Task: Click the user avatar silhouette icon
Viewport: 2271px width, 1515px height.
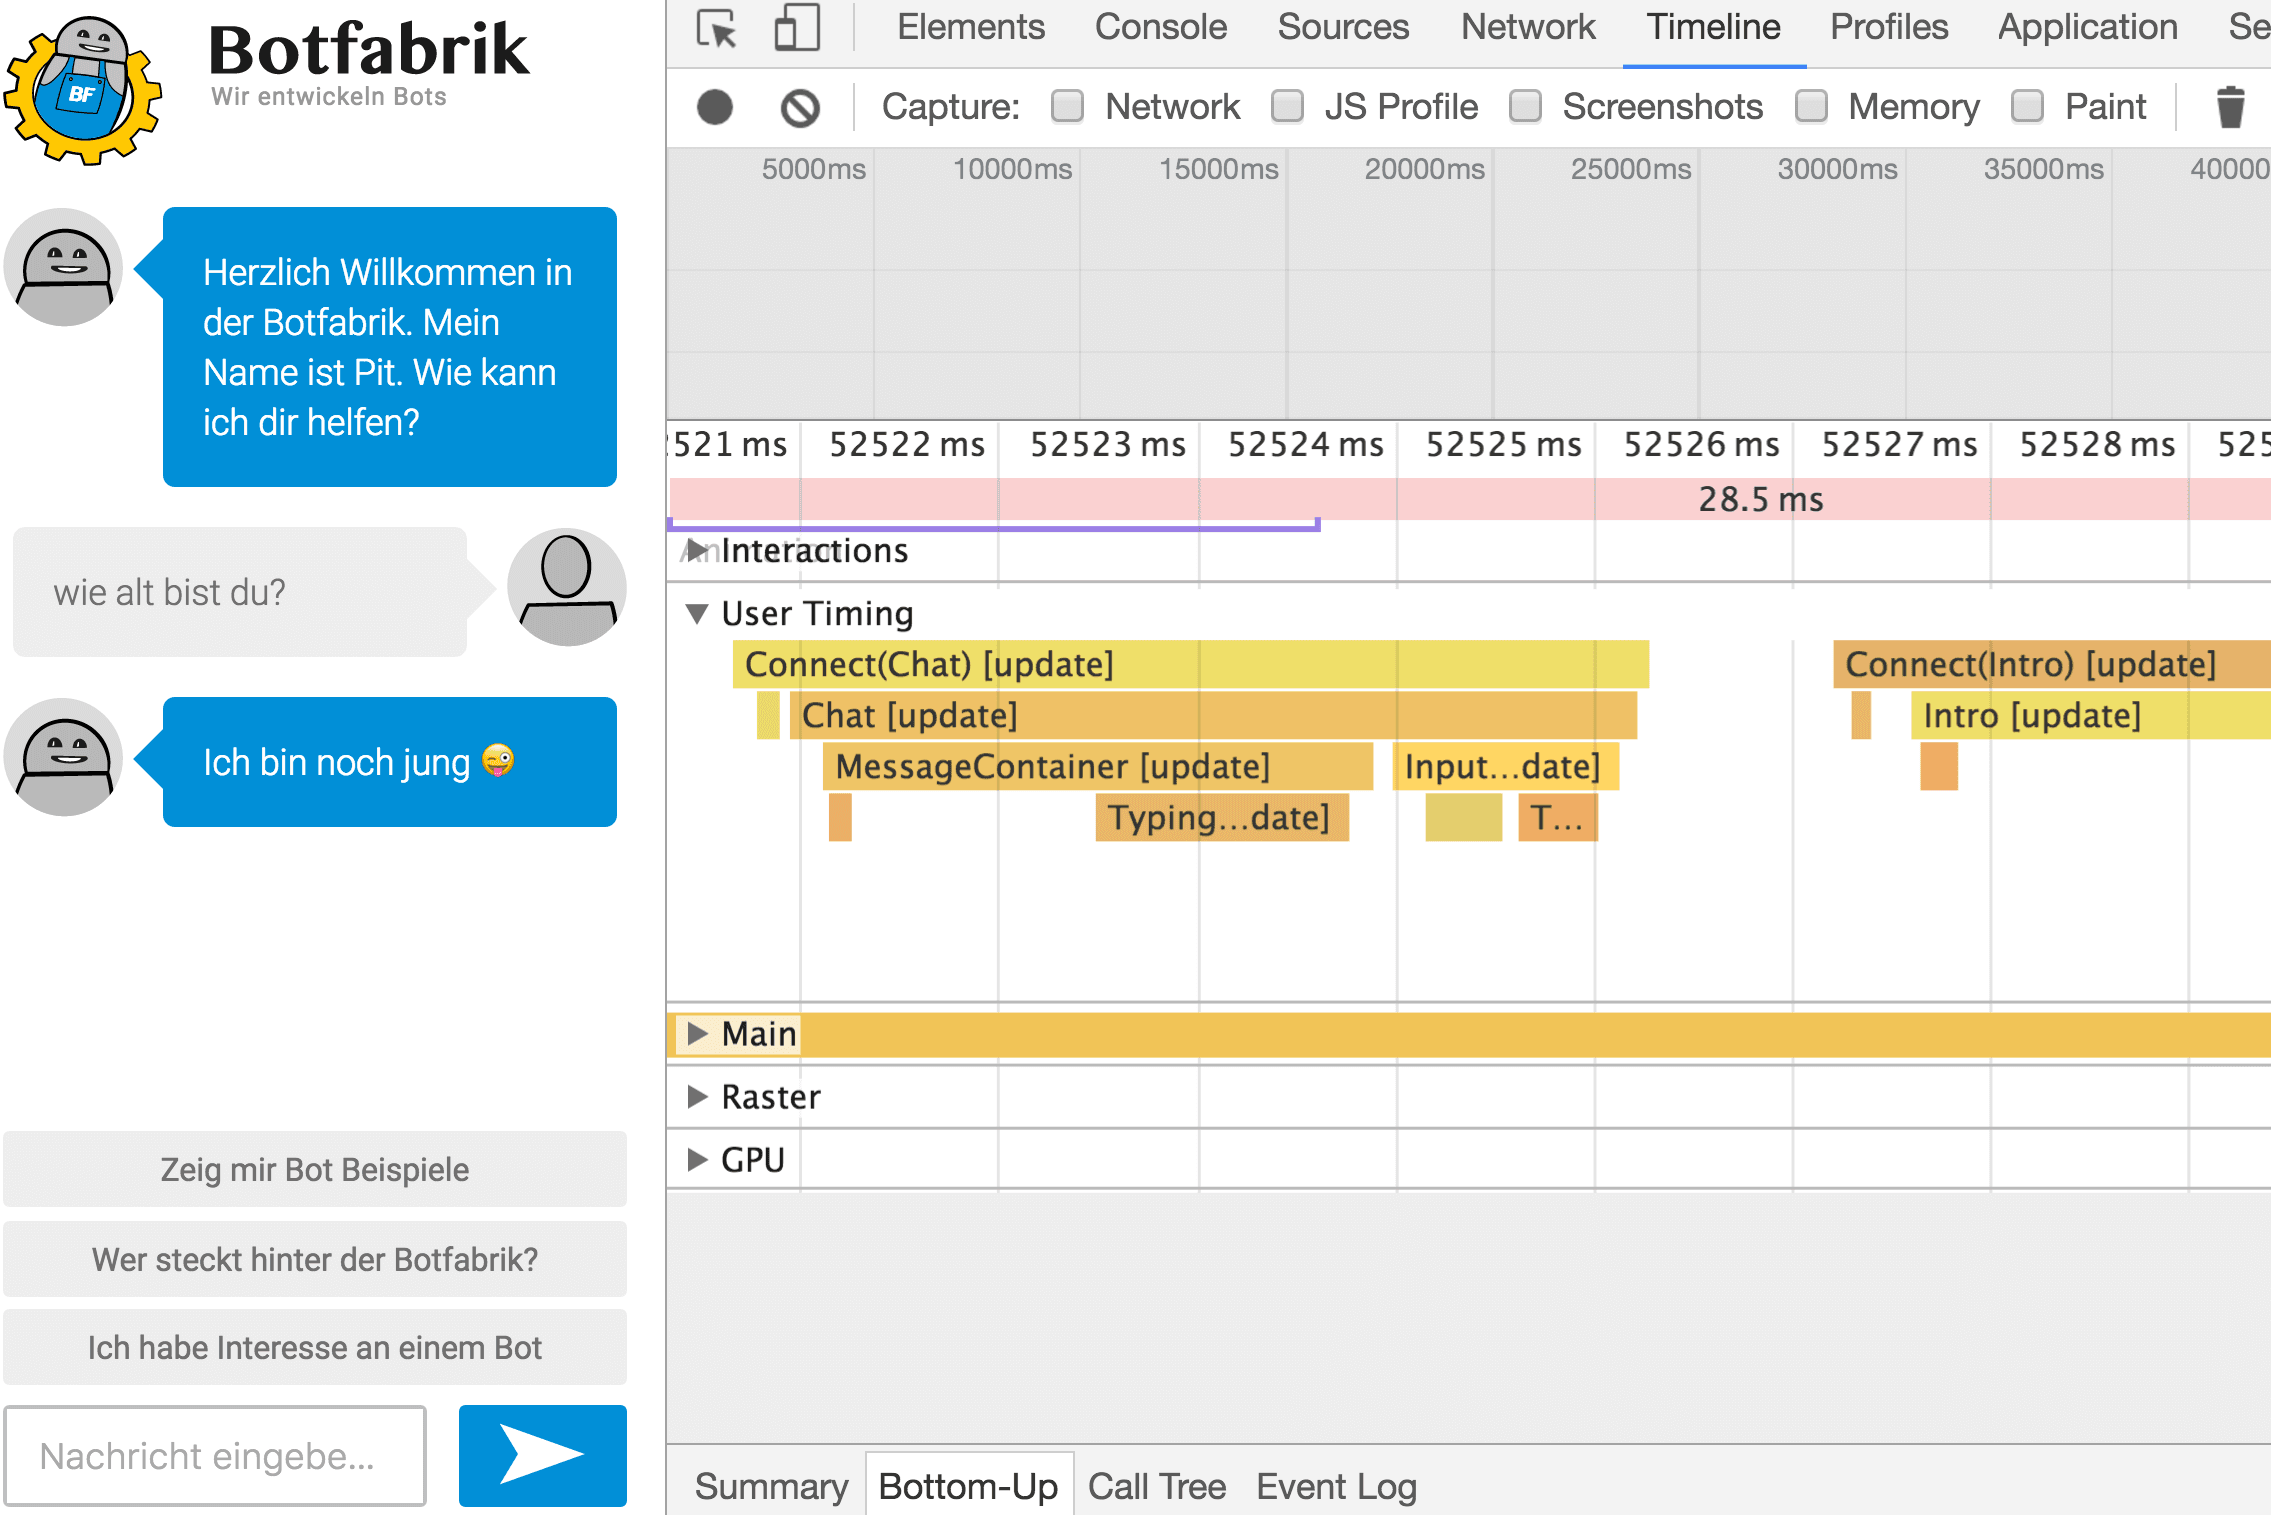Action: tap(566, 588)
